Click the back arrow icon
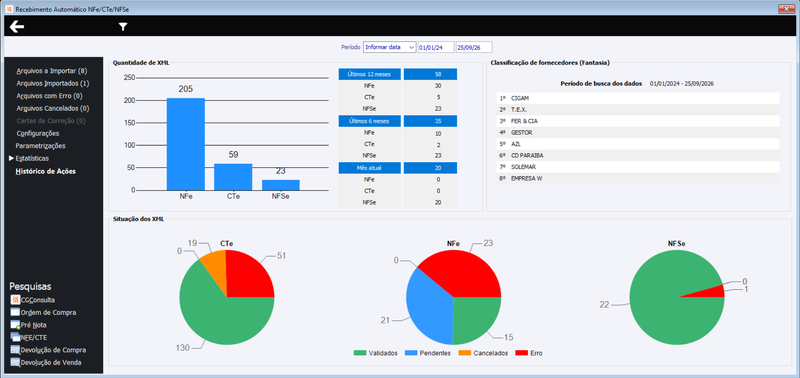This screenshot has width=800, height=378. (17, 27)
